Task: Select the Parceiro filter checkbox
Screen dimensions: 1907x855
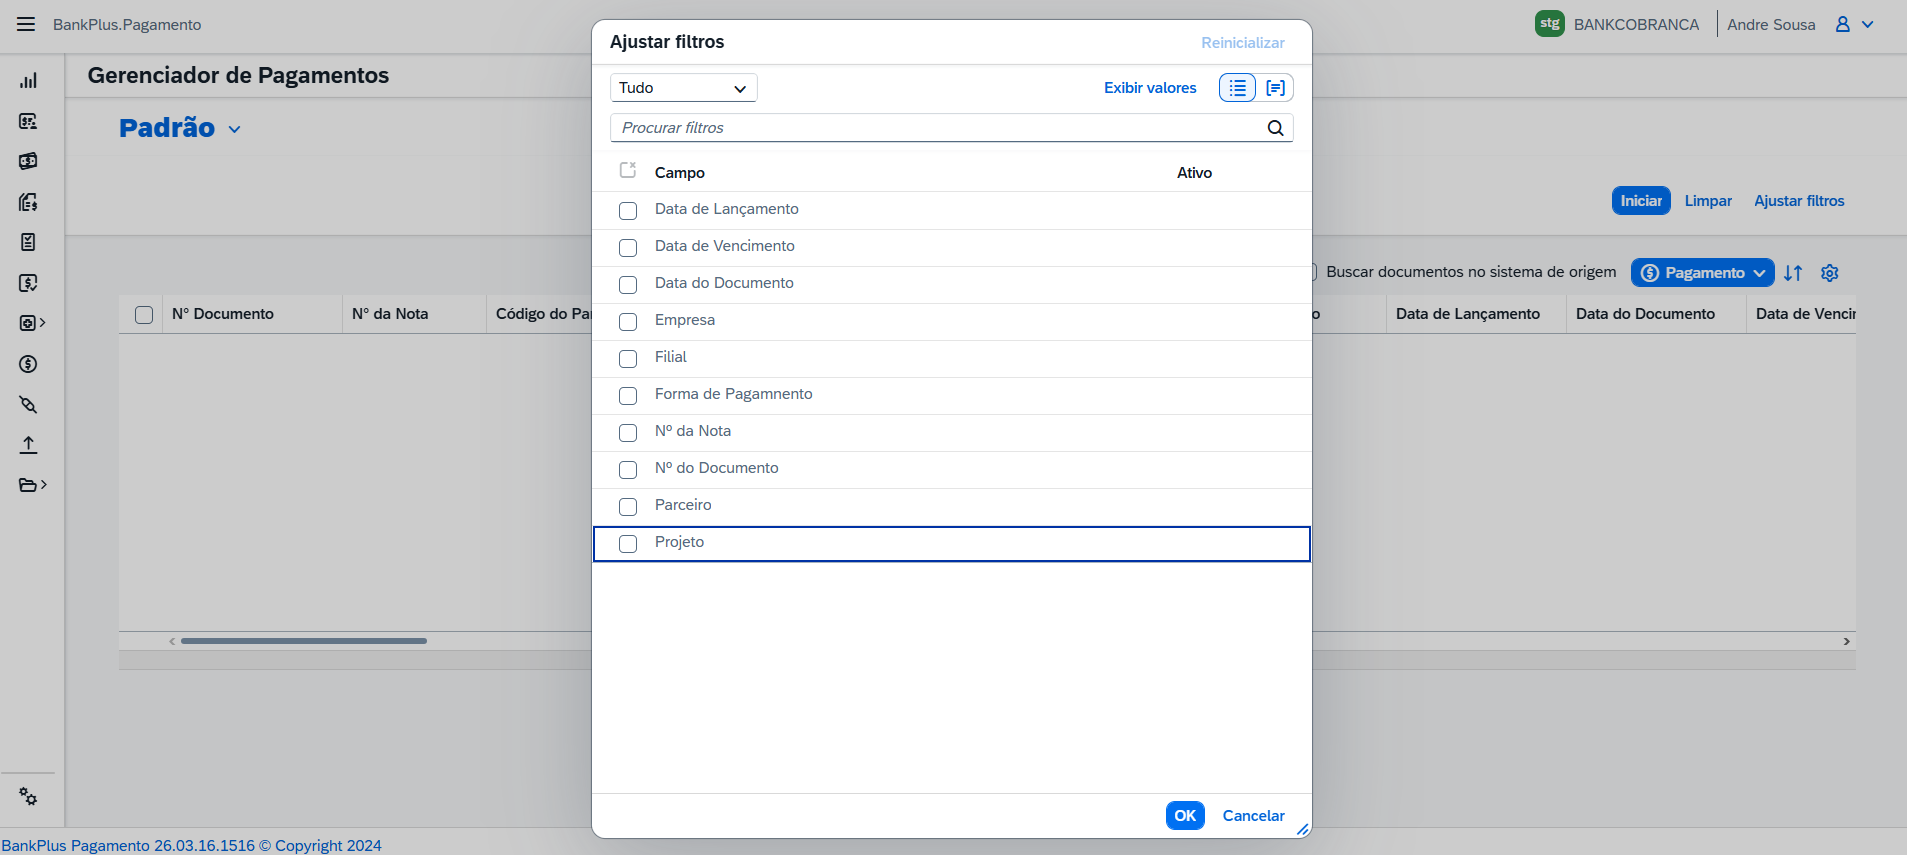Action: [x=628, y=507]
